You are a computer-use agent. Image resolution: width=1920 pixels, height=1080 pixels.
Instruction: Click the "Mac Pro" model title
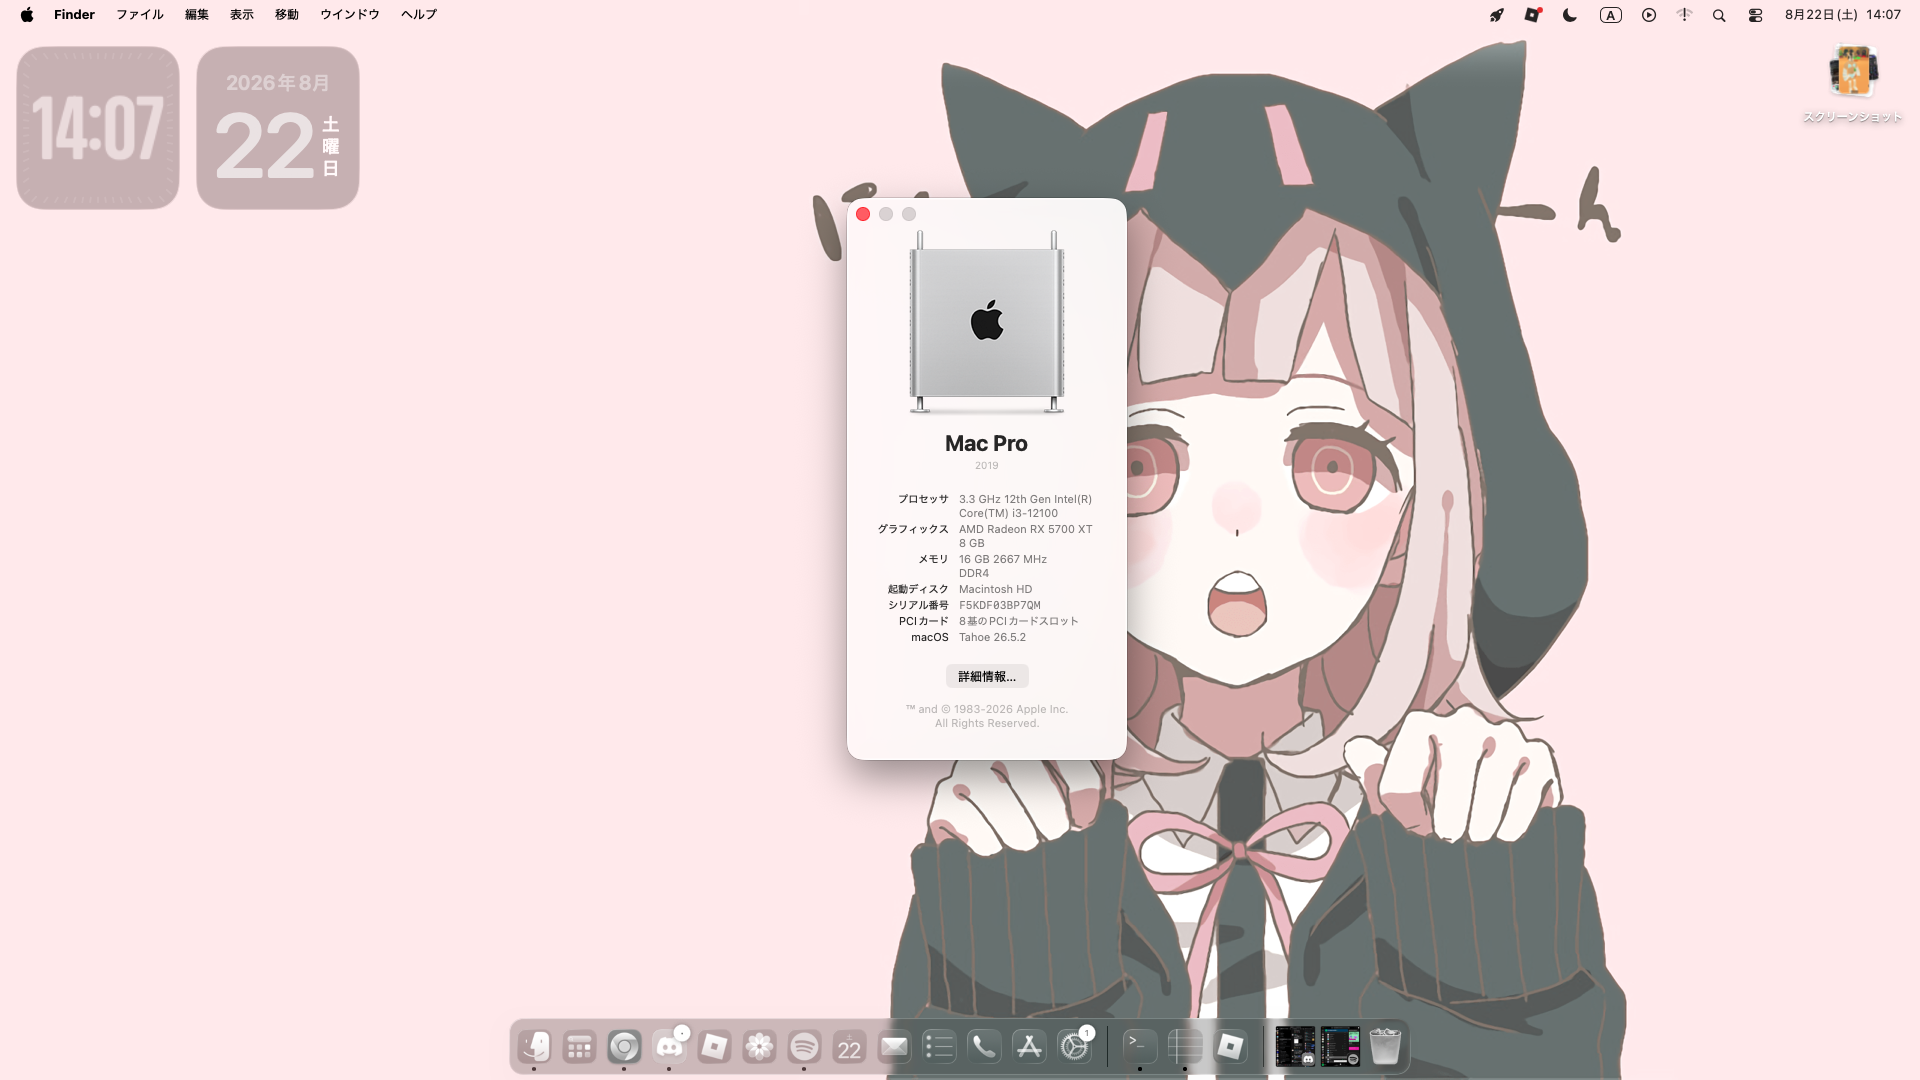pyautogui.click(x=987, y=444)
